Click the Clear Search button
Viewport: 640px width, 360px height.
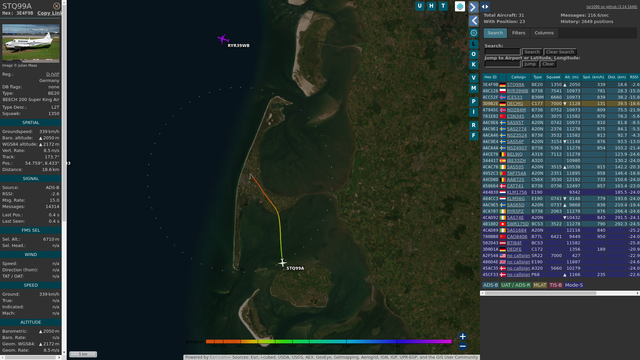click(560, 52)
